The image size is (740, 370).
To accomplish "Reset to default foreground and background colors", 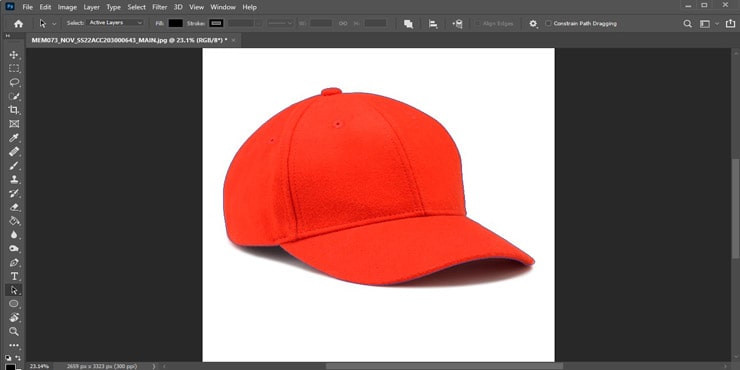I will click(x=8, y=358).
